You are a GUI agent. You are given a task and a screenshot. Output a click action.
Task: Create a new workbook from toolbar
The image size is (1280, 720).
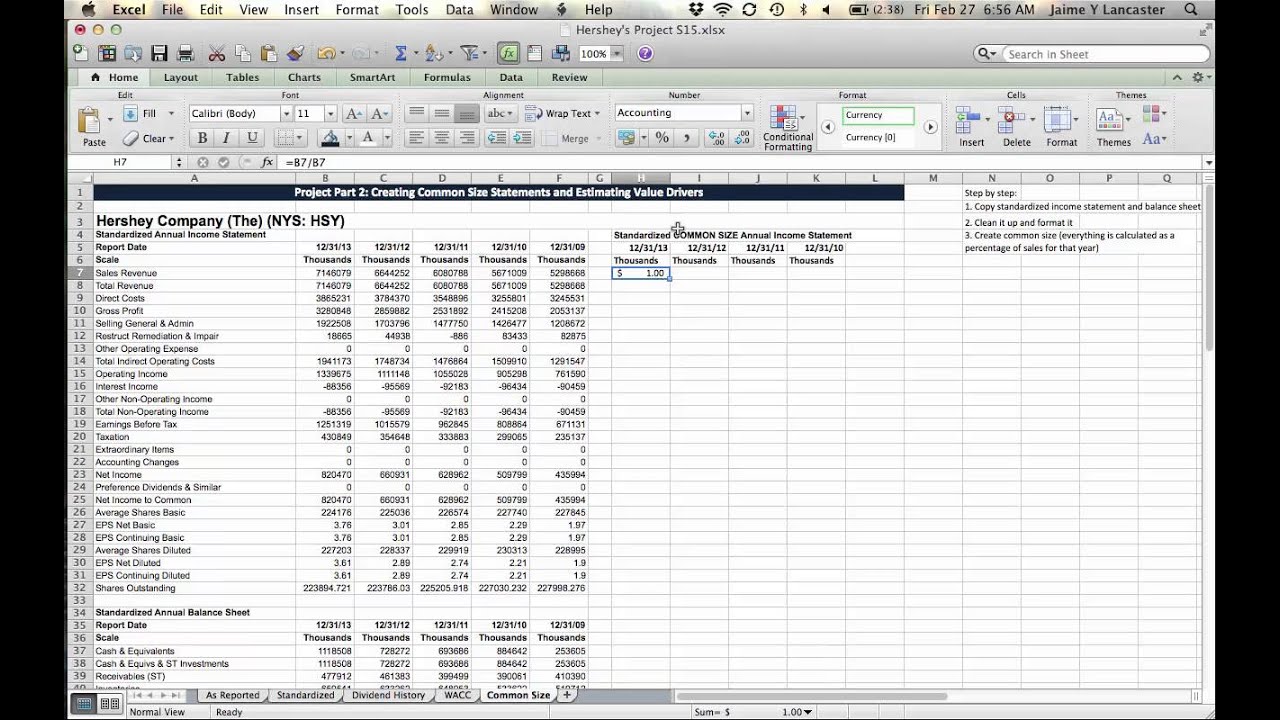[80, 54]
